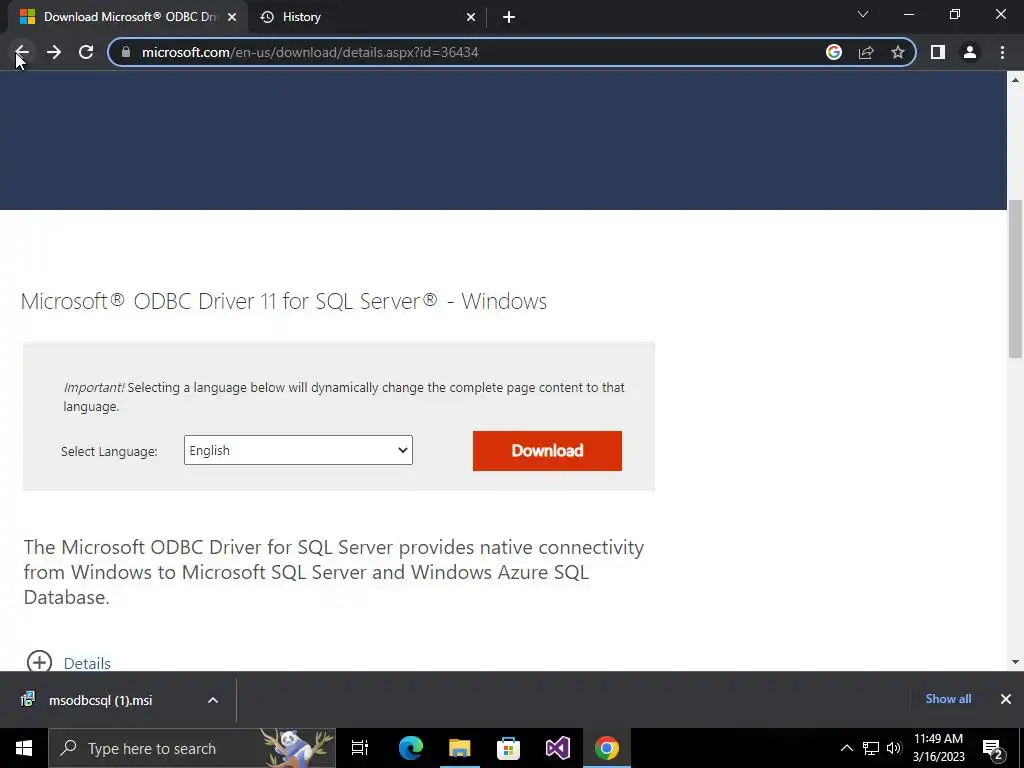Bookmark this page with star icon
Screen dimensions: 1024x768
coord(898,52)
